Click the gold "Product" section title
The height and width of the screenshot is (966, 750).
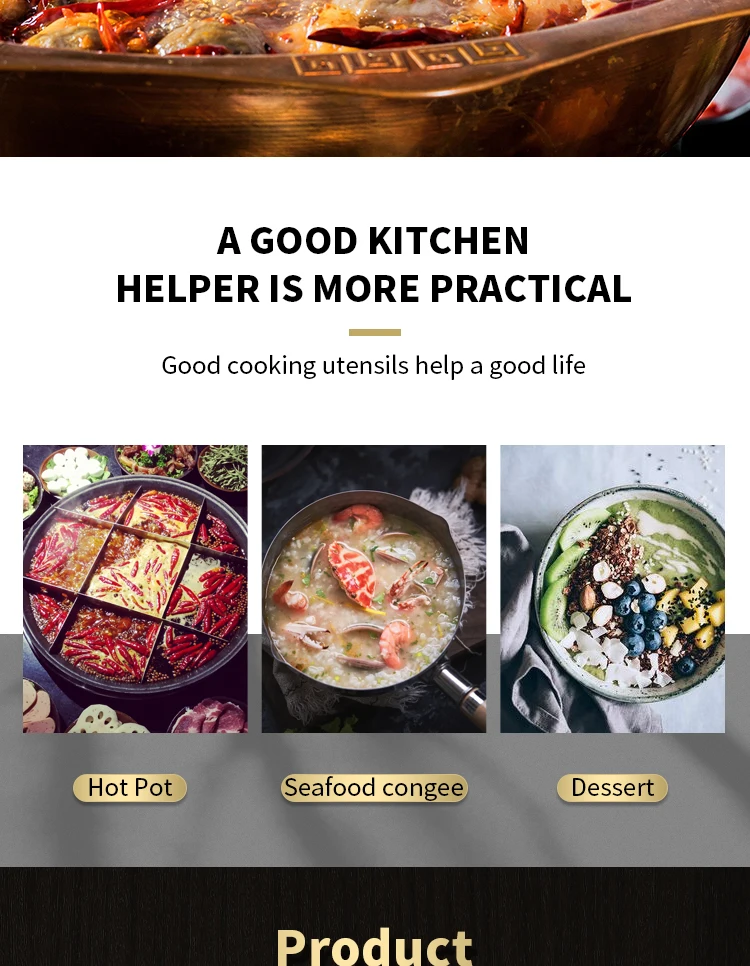pyautogui.click(x=375, y=946)
